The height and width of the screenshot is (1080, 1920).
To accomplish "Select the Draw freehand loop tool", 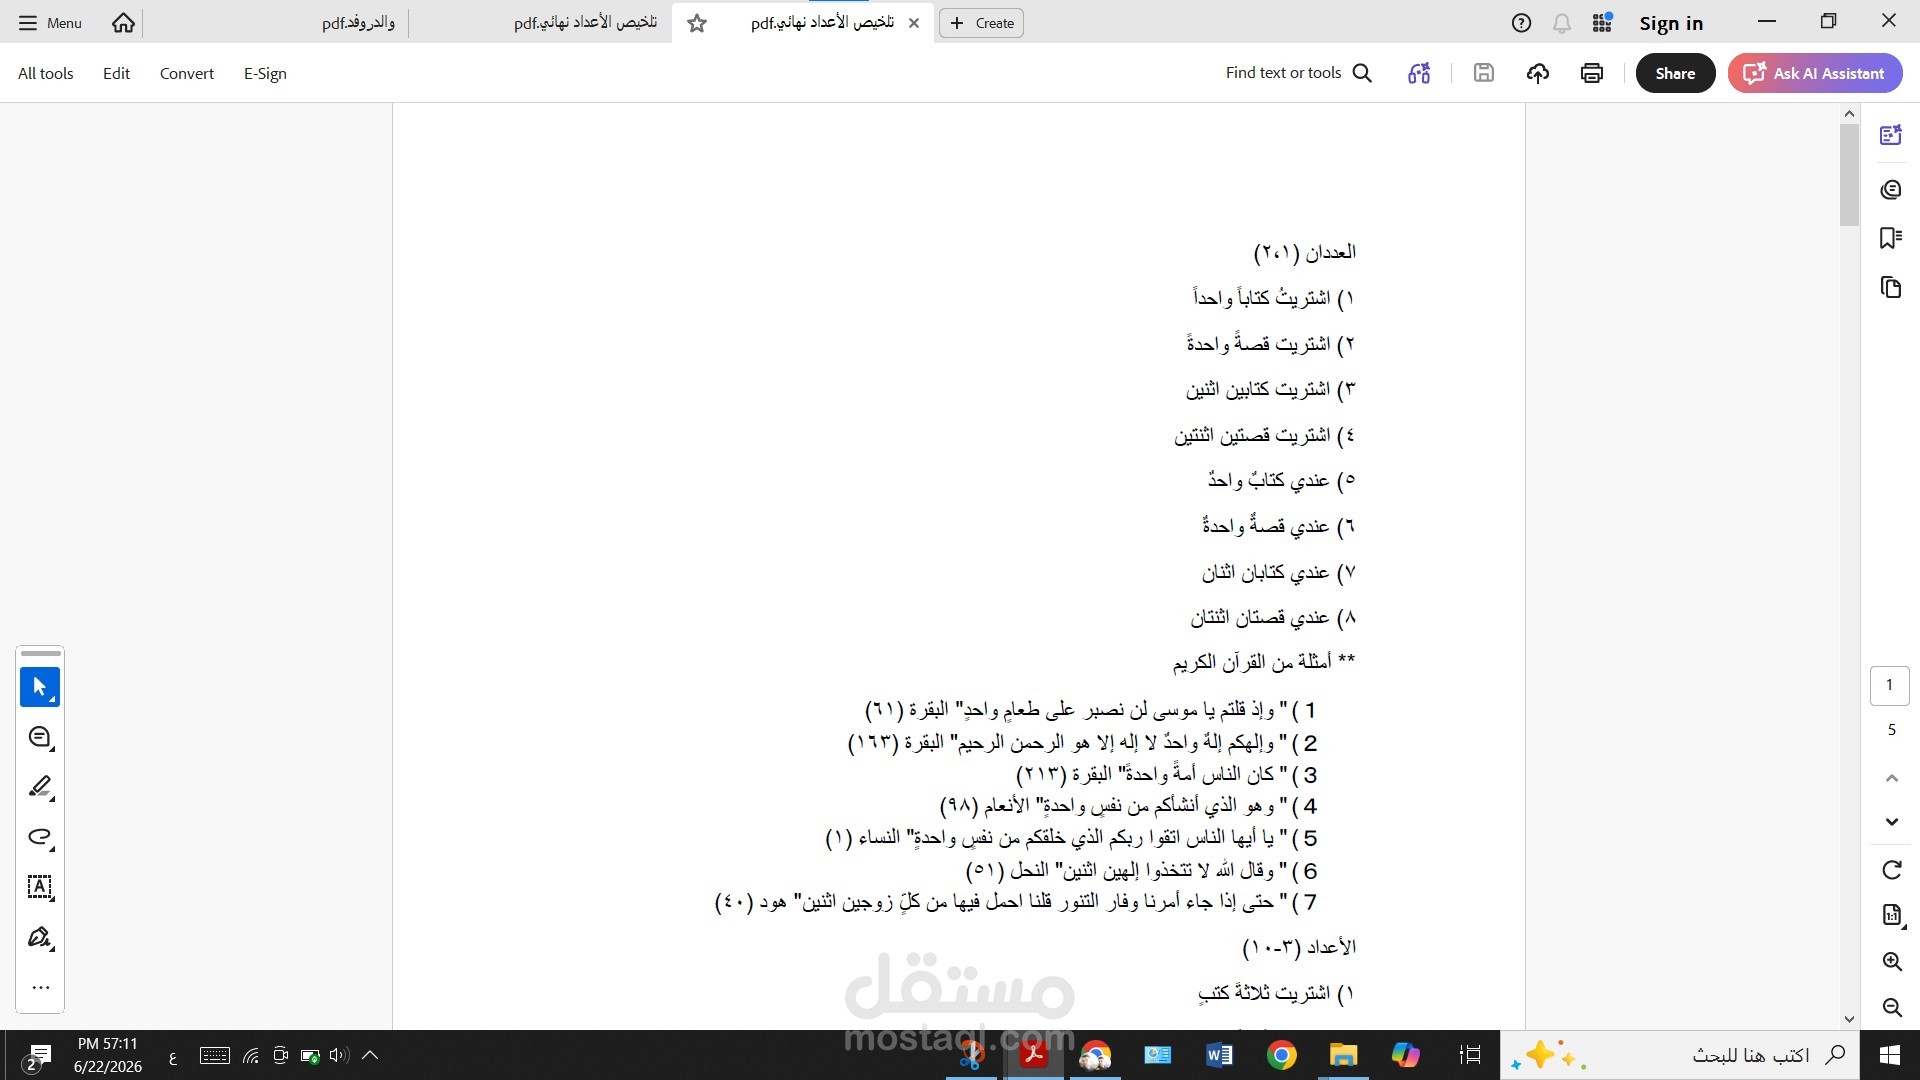I will click(40, 837).
